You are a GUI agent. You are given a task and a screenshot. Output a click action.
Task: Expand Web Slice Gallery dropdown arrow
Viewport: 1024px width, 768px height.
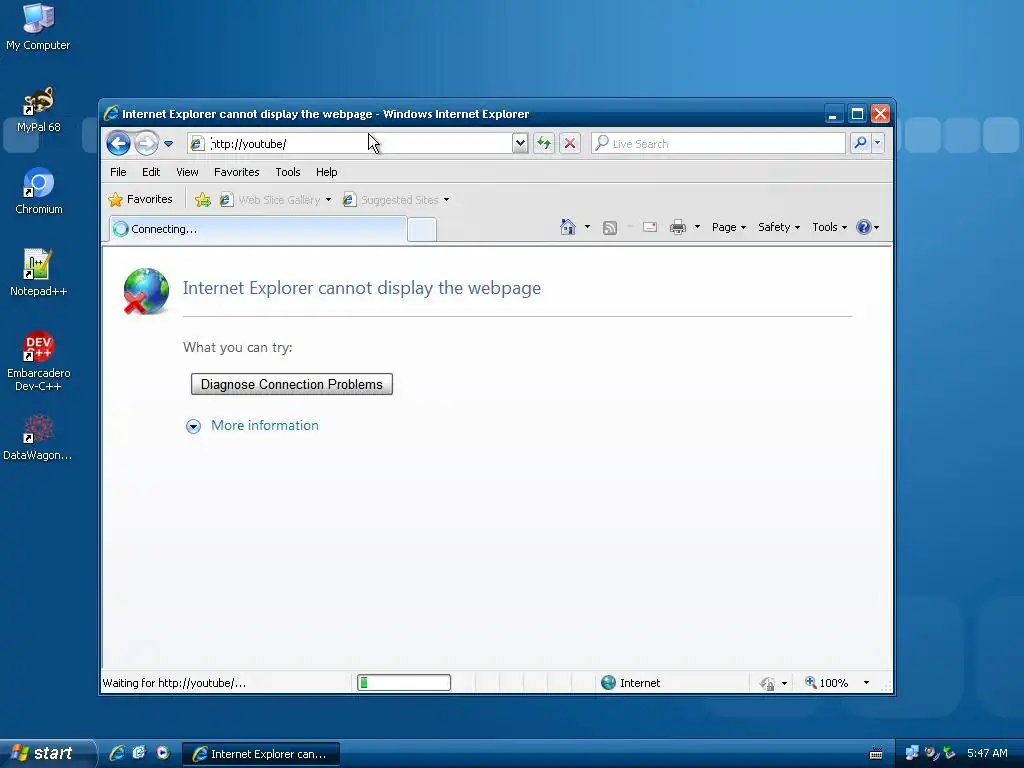(328, 200)
